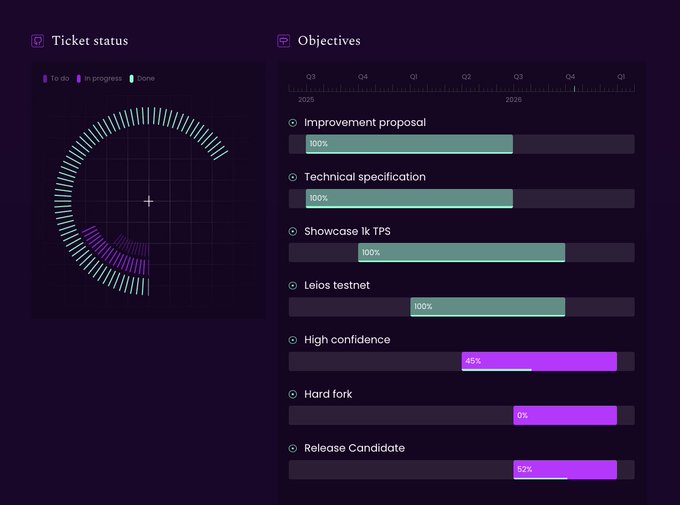Viewport: 680px width, 505px height.
Task: Click the Release Candidate label
Action: pyautogui.click(x=354, y=448)
